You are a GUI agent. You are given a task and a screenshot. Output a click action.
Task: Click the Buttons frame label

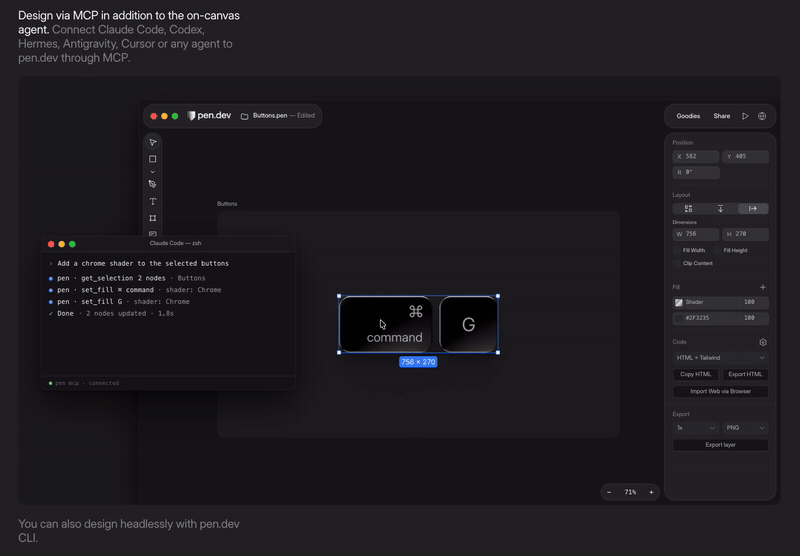(227, 204)
